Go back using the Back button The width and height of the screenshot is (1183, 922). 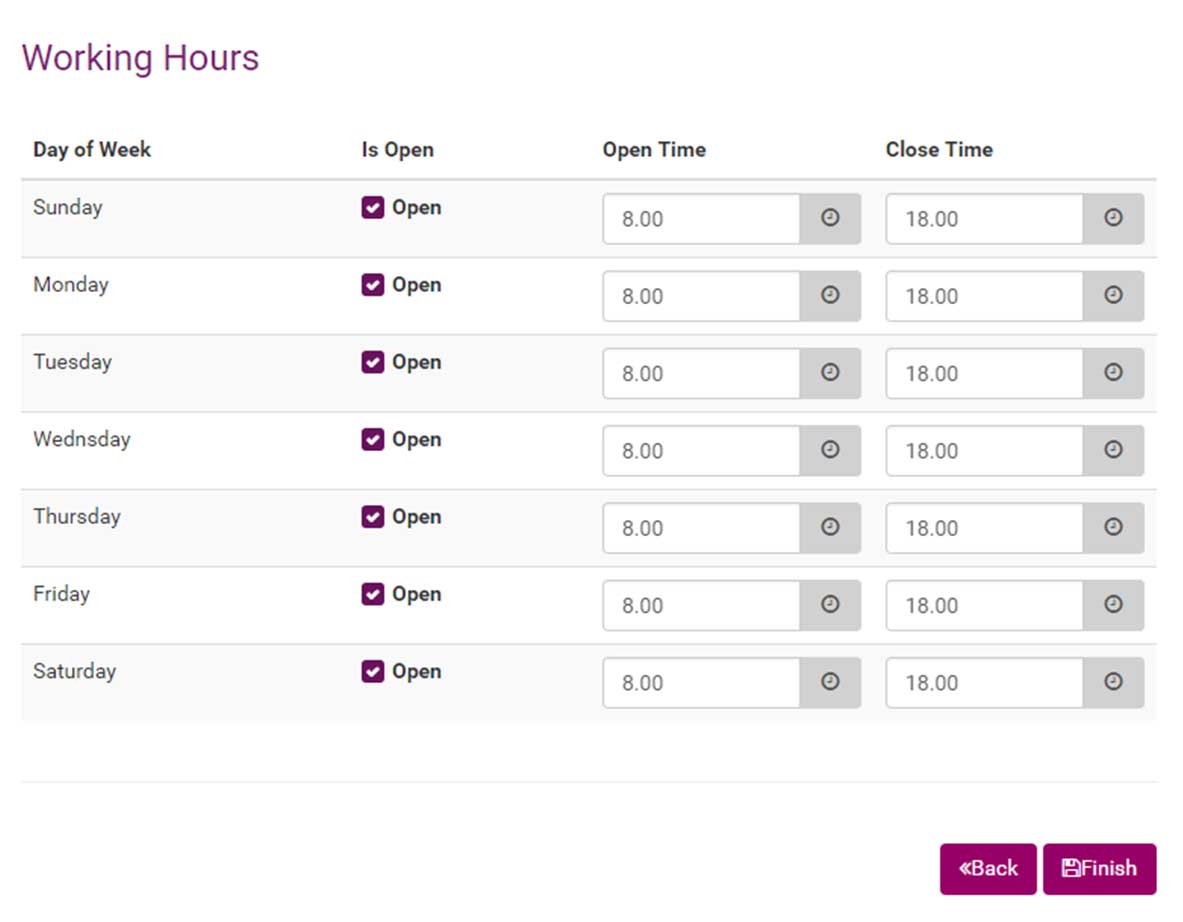(x=988, y=868)
